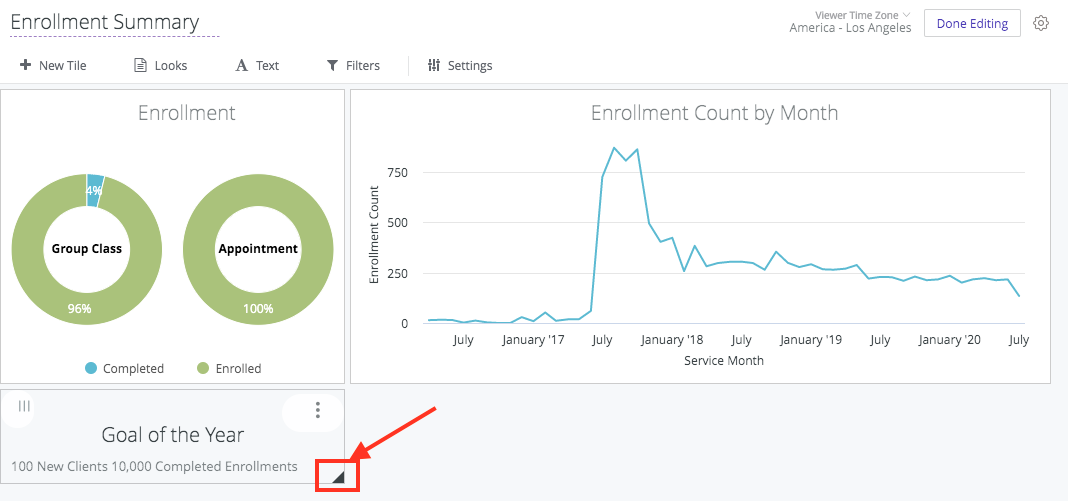Click the Text letter A icon
This screenshot has height=501, width=1068.
pos(241,65)
